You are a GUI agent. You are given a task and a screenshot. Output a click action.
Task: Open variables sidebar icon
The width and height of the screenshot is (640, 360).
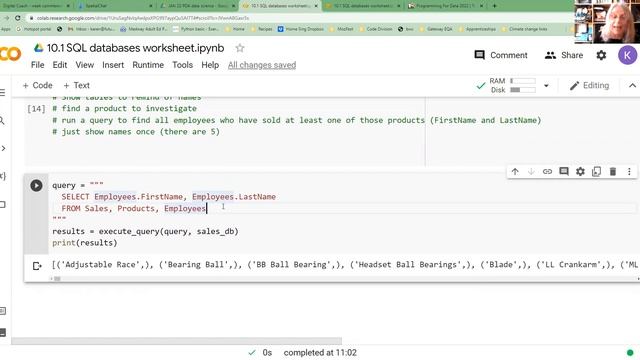[2, 176]
